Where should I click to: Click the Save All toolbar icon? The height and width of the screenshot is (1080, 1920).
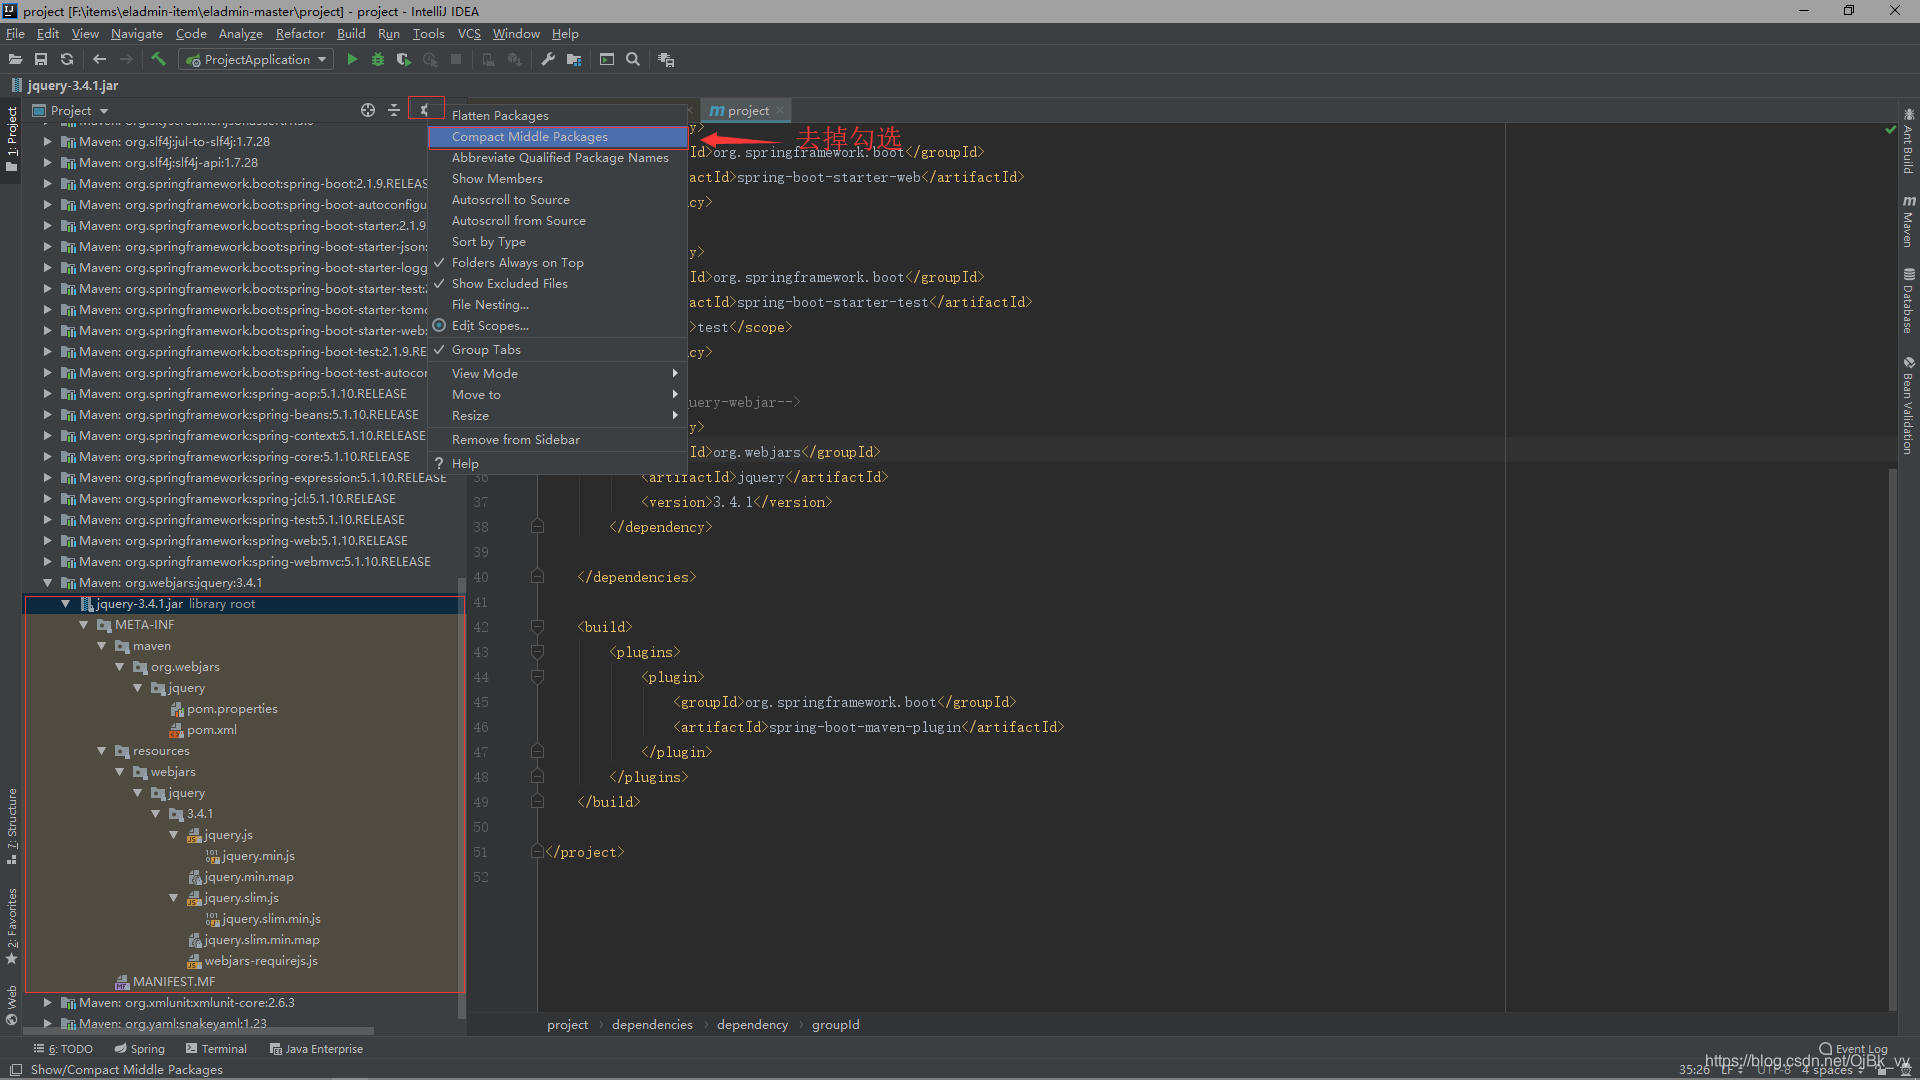tap(41, 60)
